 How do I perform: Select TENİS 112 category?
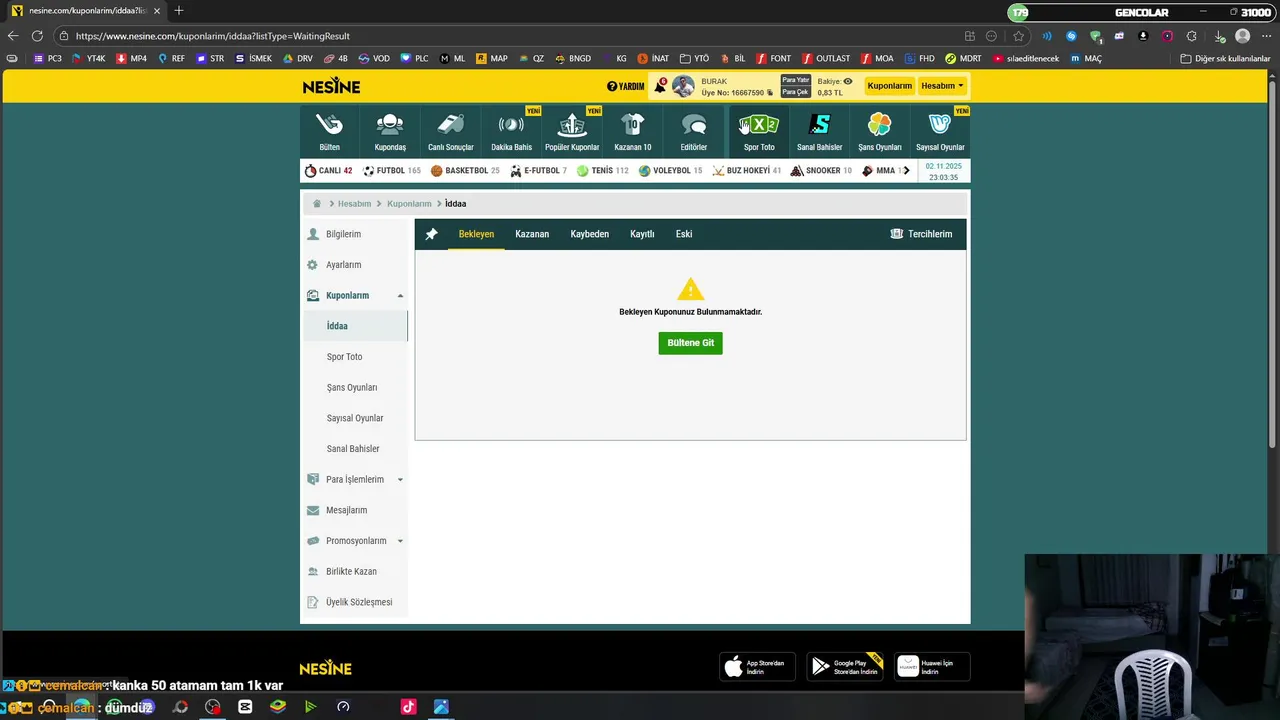point(603,171)
